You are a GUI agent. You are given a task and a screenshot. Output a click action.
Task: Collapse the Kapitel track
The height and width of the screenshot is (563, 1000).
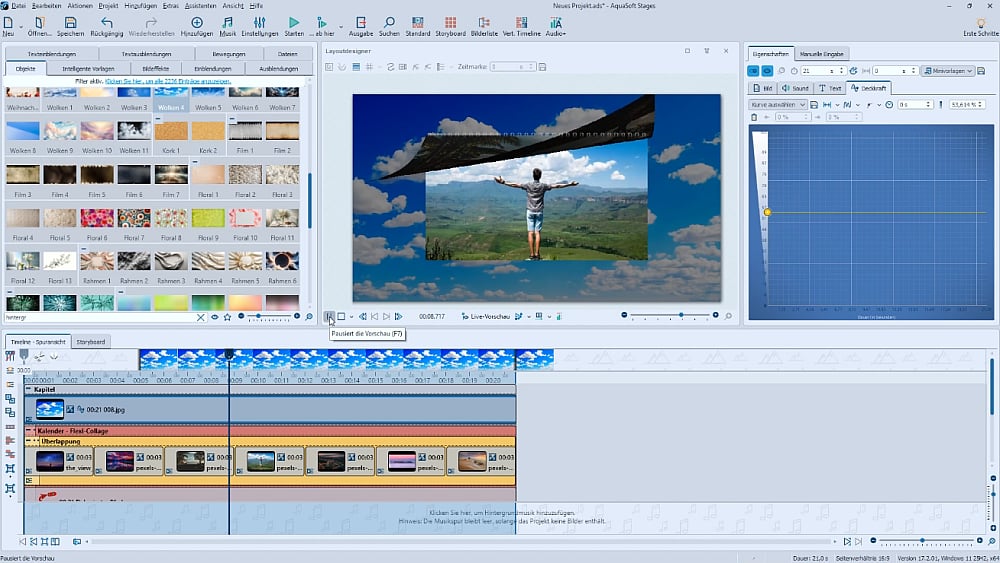click(x=29, y=390)
